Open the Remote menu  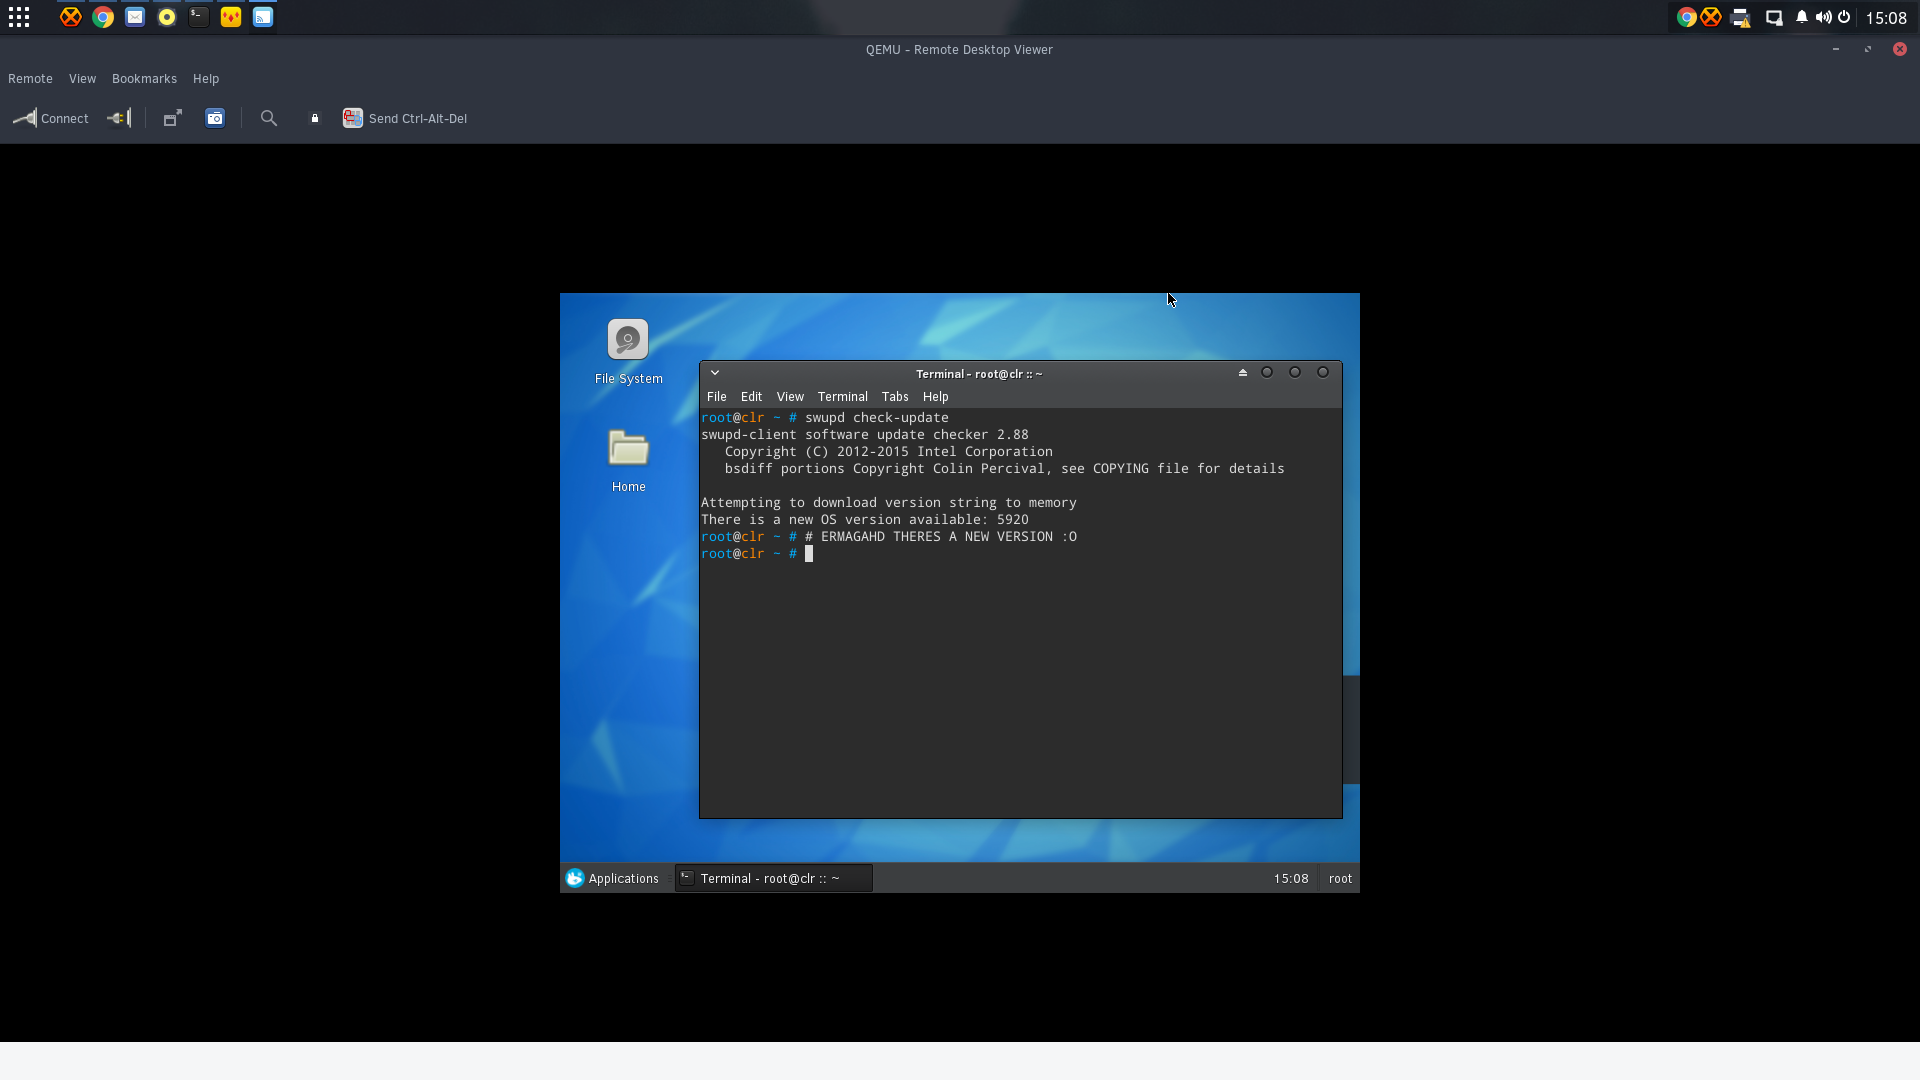pyautogui.click(x=30, y=78)
